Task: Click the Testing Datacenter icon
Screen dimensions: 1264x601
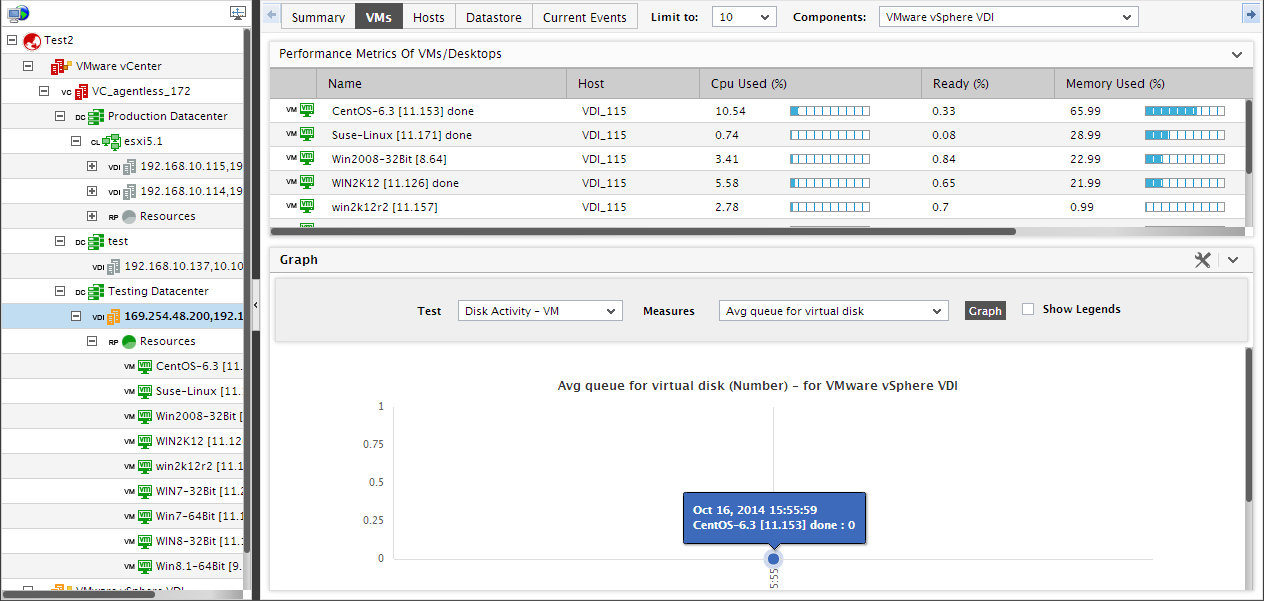Action: (x=96, y=291)
